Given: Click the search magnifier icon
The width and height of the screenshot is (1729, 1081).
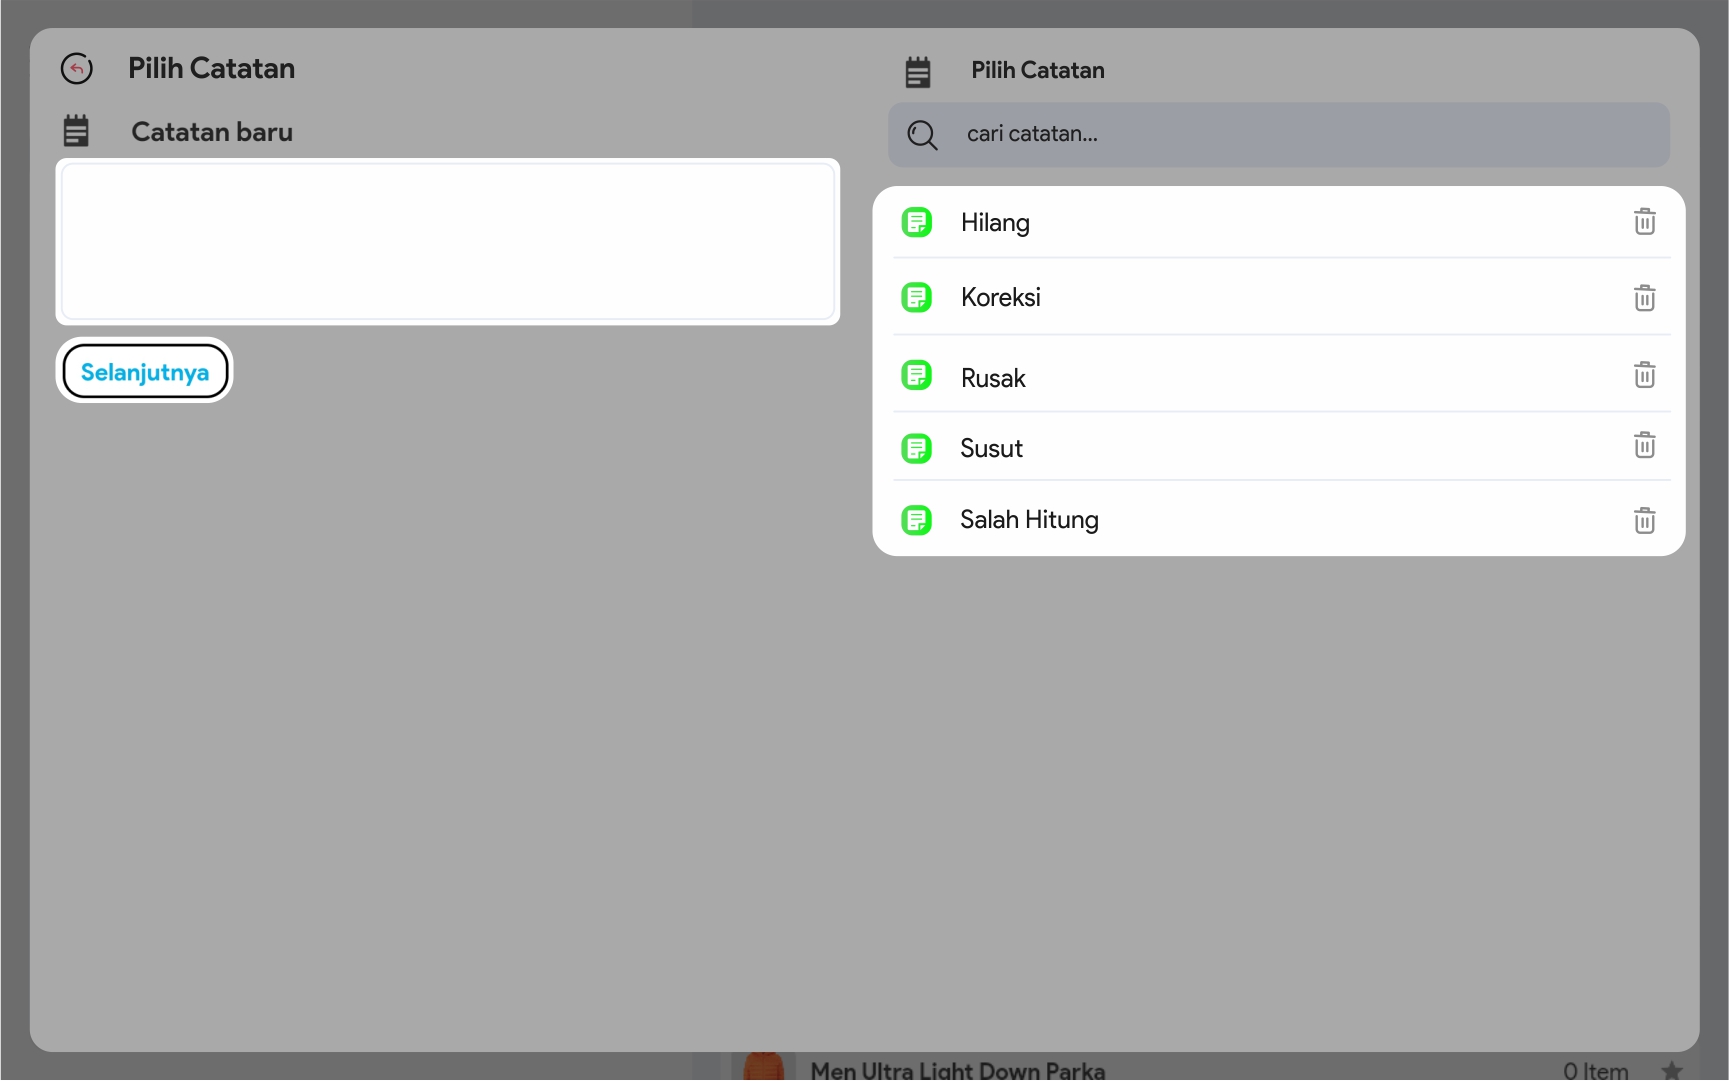Looking at the screenshot, I should coord(922,135).
